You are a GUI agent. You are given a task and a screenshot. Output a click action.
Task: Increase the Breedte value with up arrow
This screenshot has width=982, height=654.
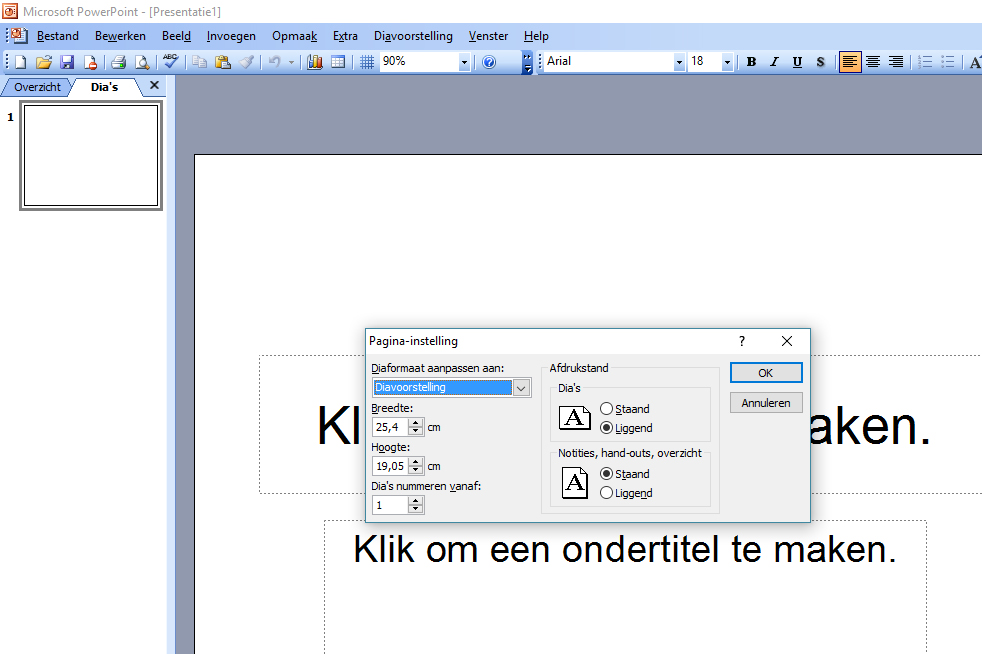click(x=416, y=423)
